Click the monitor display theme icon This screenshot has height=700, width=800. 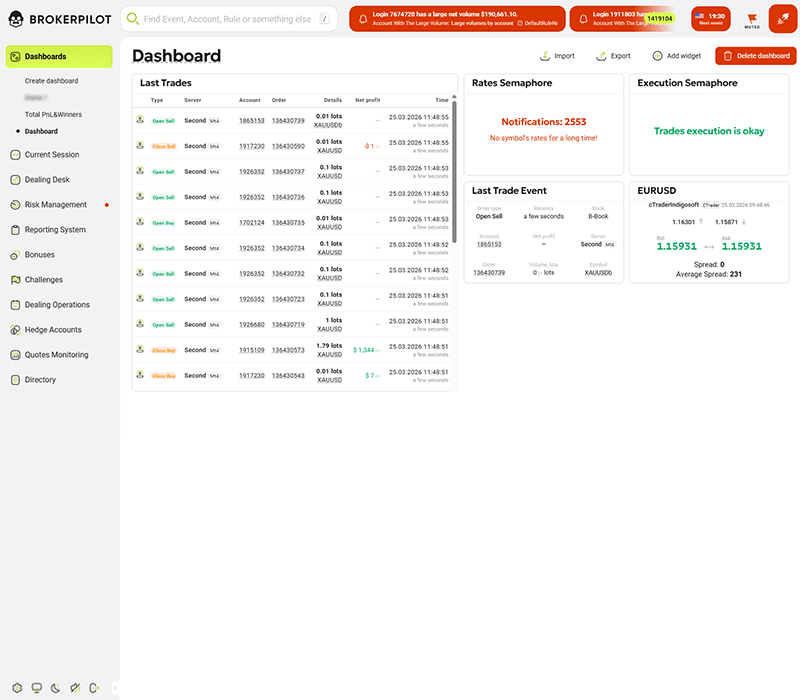[37, 688]
